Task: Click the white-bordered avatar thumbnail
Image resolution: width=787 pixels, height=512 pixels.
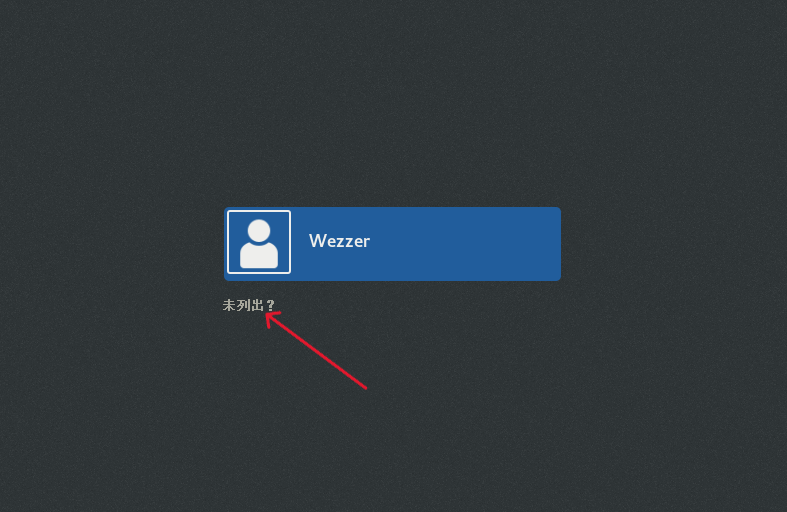Action: (x=259, y=242)
